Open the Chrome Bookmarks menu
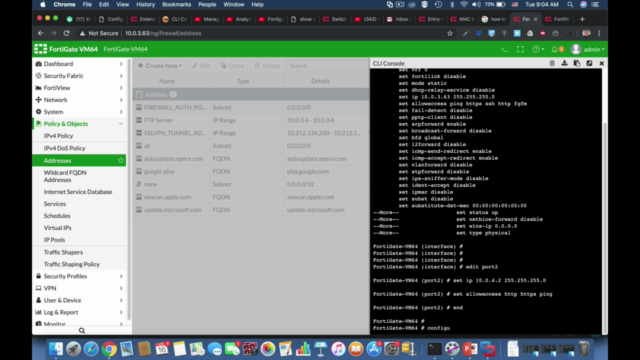This screenshot has width=640, height=360. 176,4
